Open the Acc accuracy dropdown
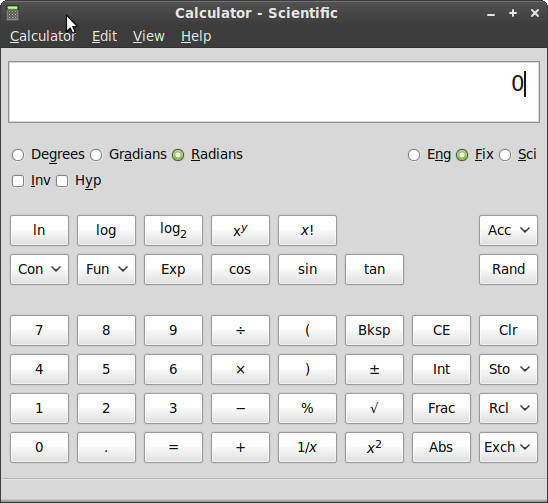 tap(508, 230)
